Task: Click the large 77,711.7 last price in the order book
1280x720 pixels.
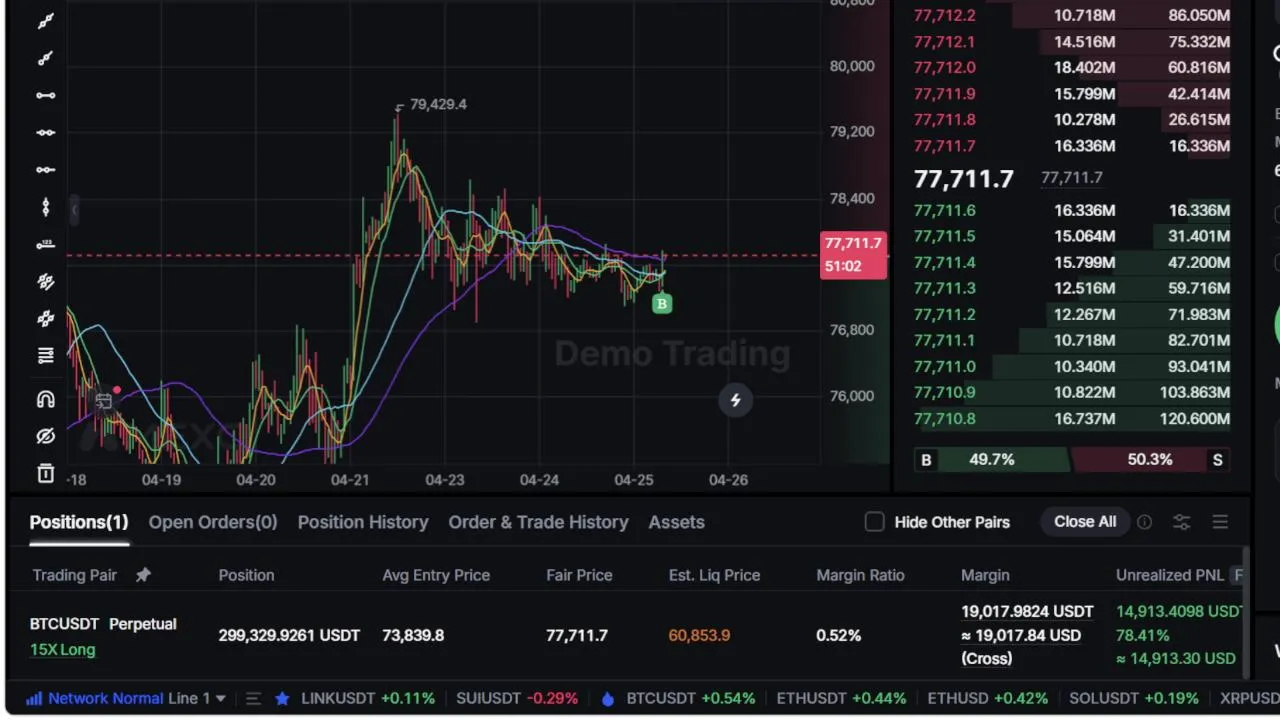Action: click(x=964, y=179)
